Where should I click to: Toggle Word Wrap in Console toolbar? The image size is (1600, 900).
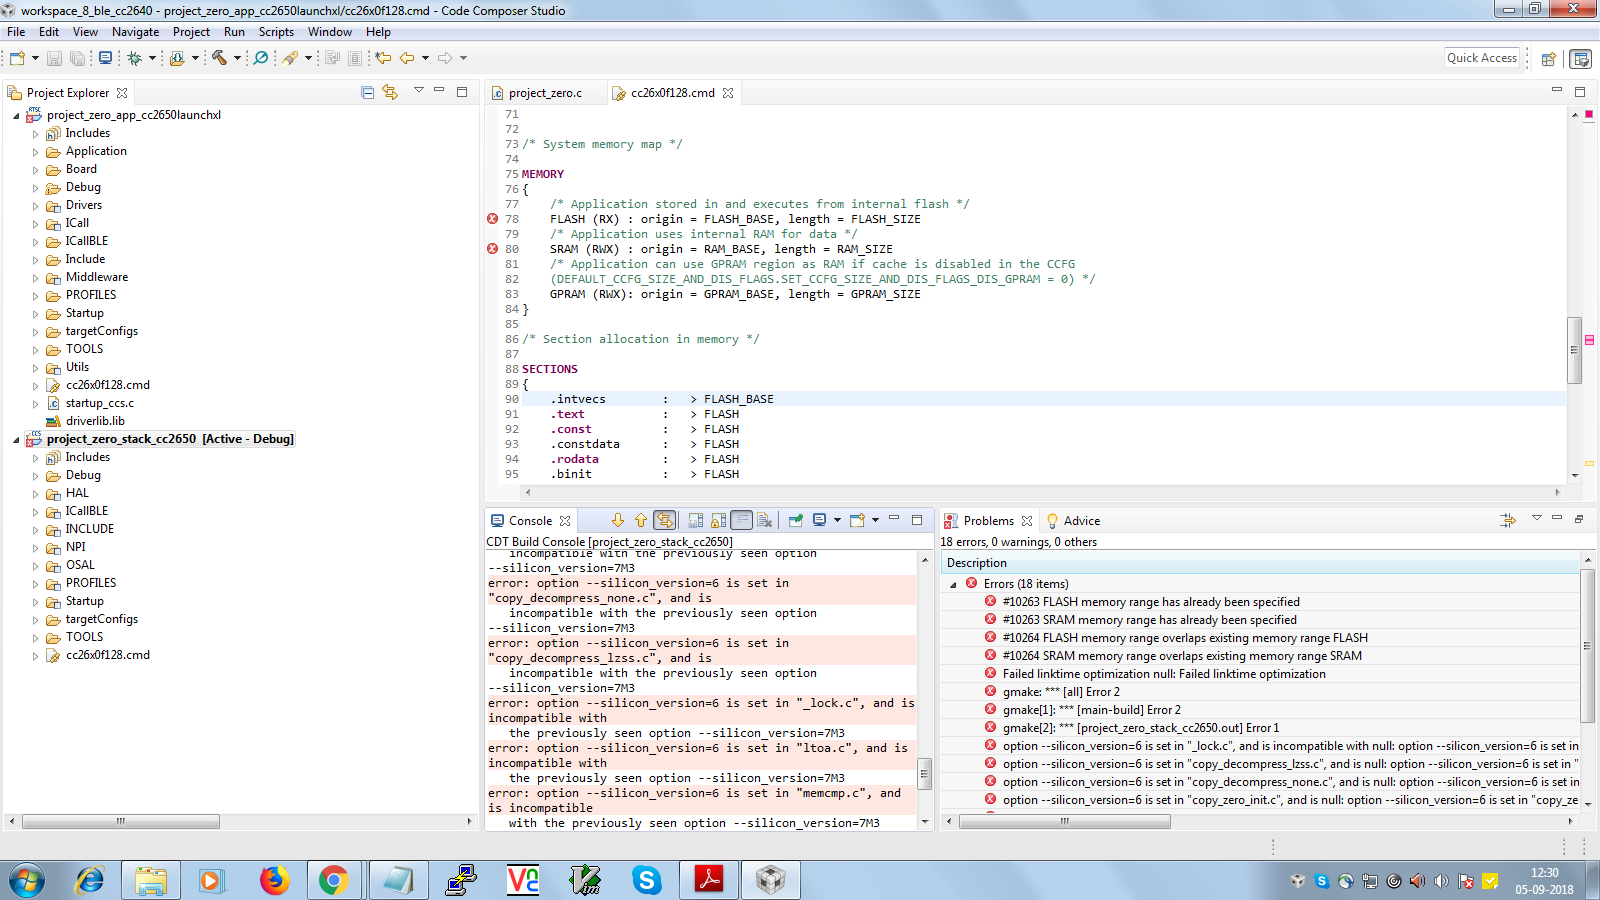point(741,520)
